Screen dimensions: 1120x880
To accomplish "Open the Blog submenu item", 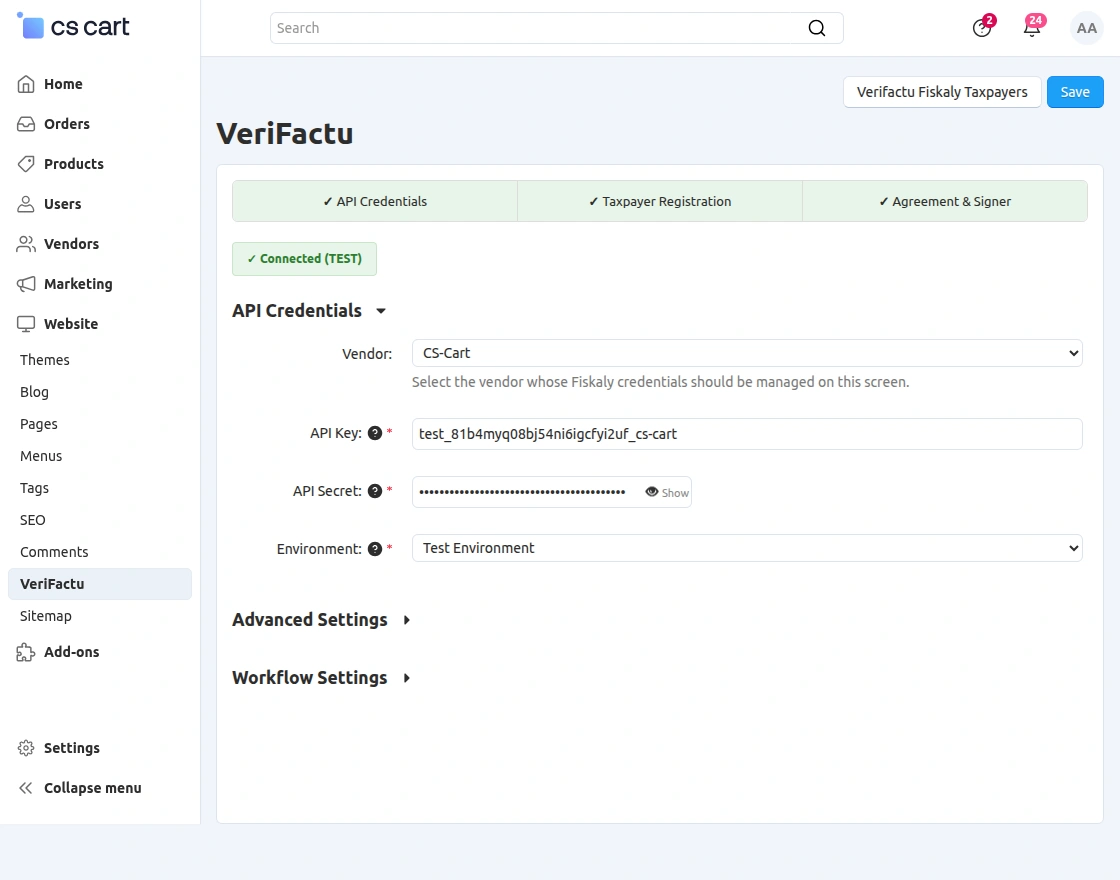I will (34, 392).
